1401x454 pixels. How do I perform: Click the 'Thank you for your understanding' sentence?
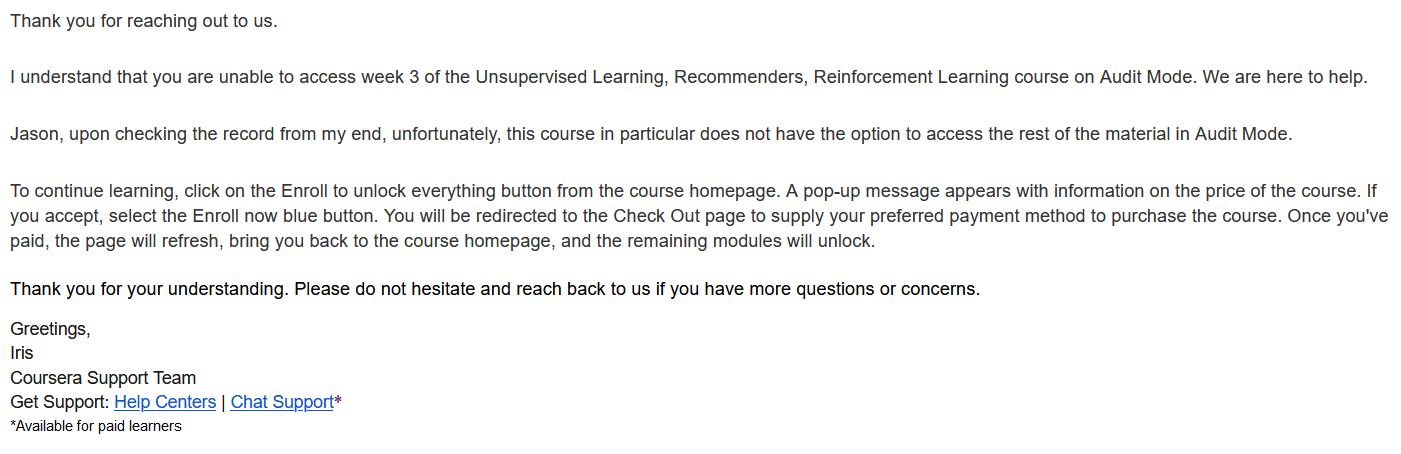[x=150, y=289]
